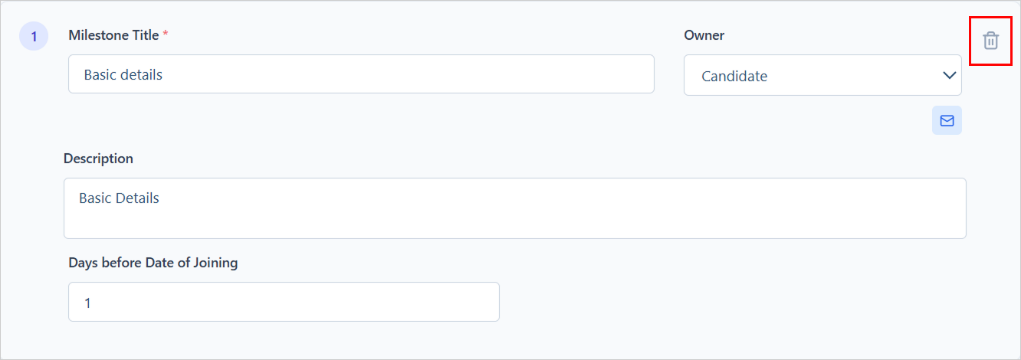Screen dimensions: 1021x360
Task: Open the email notification envelope icon
Action: pyautogui.click(x=947, y=120)
